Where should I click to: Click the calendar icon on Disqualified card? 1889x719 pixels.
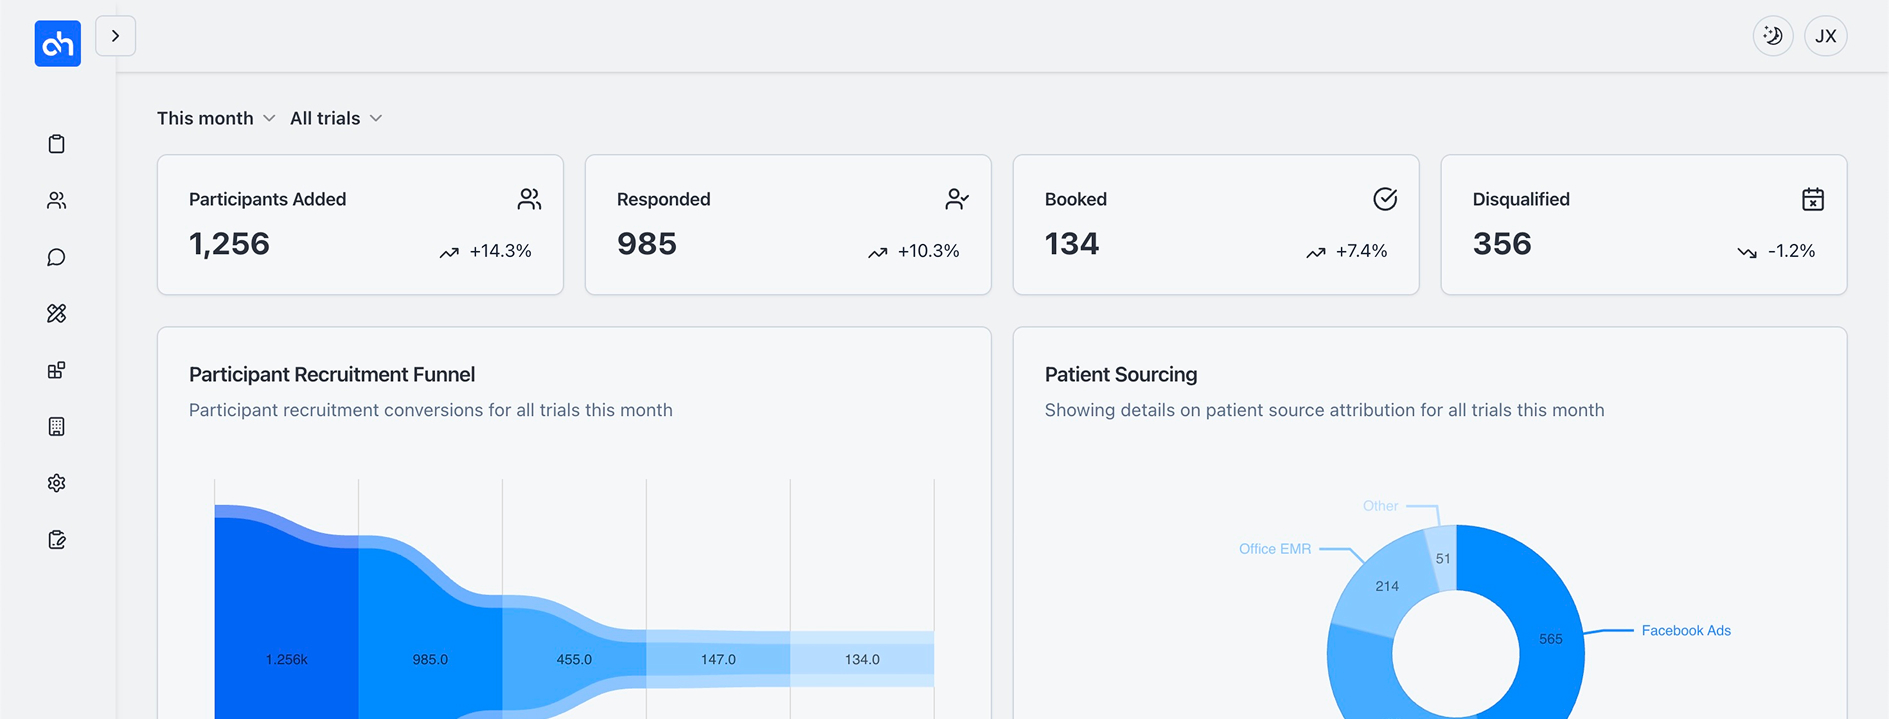click(x=1813, y=199)
